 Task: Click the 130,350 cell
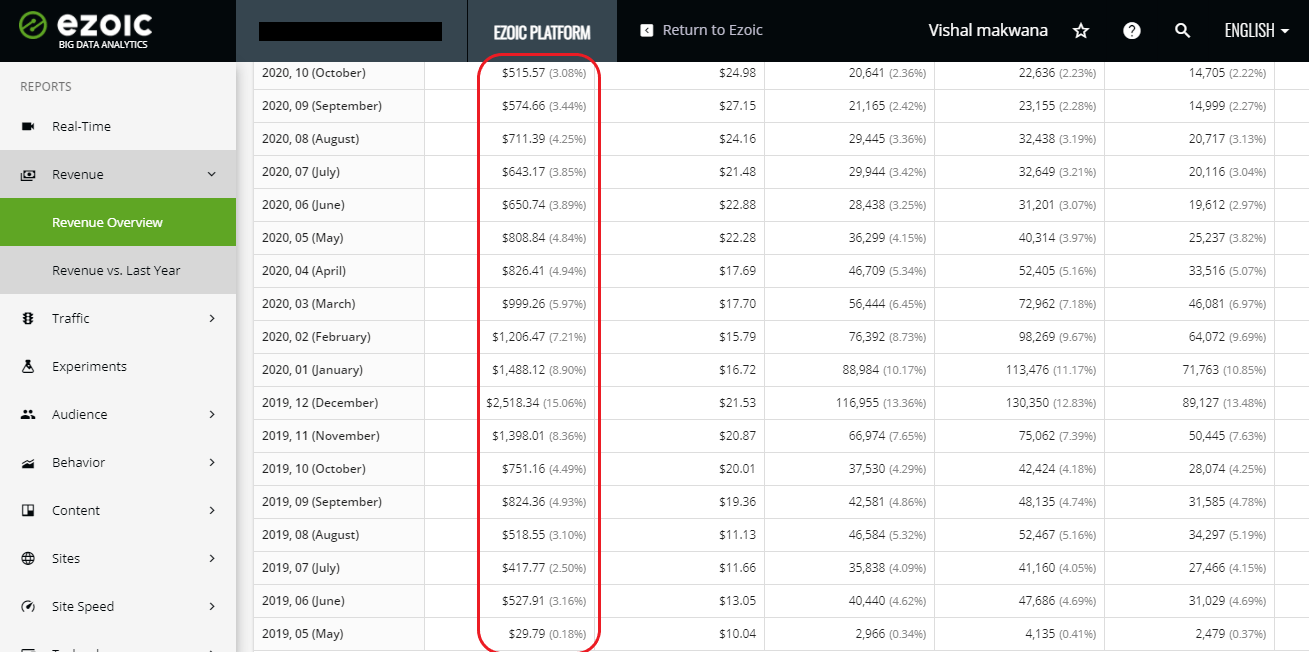[1050, 403]
